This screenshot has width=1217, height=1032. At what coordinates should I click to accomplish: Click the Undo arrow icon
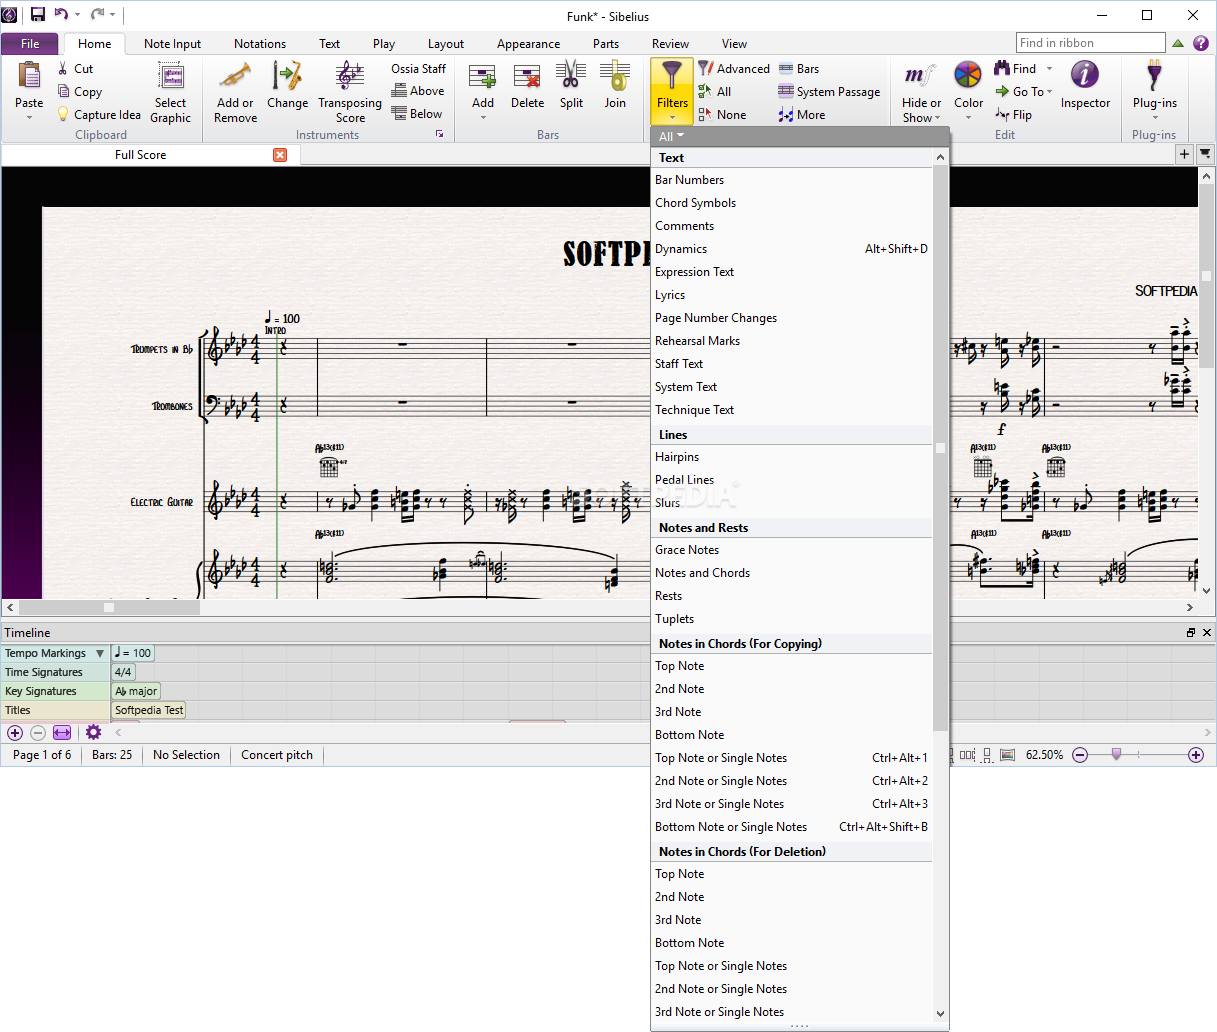click(x=61, y=14)
